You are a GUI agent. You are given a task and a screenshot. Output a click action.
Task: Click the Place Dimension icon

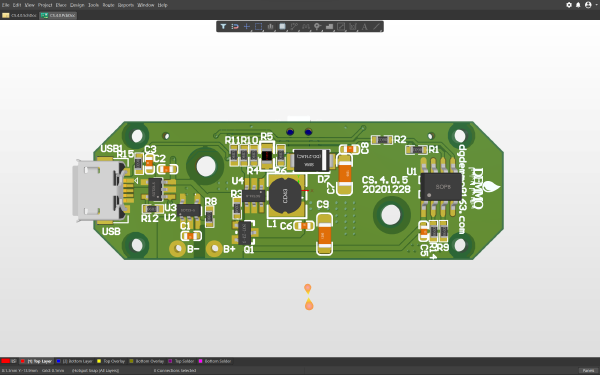353,26
